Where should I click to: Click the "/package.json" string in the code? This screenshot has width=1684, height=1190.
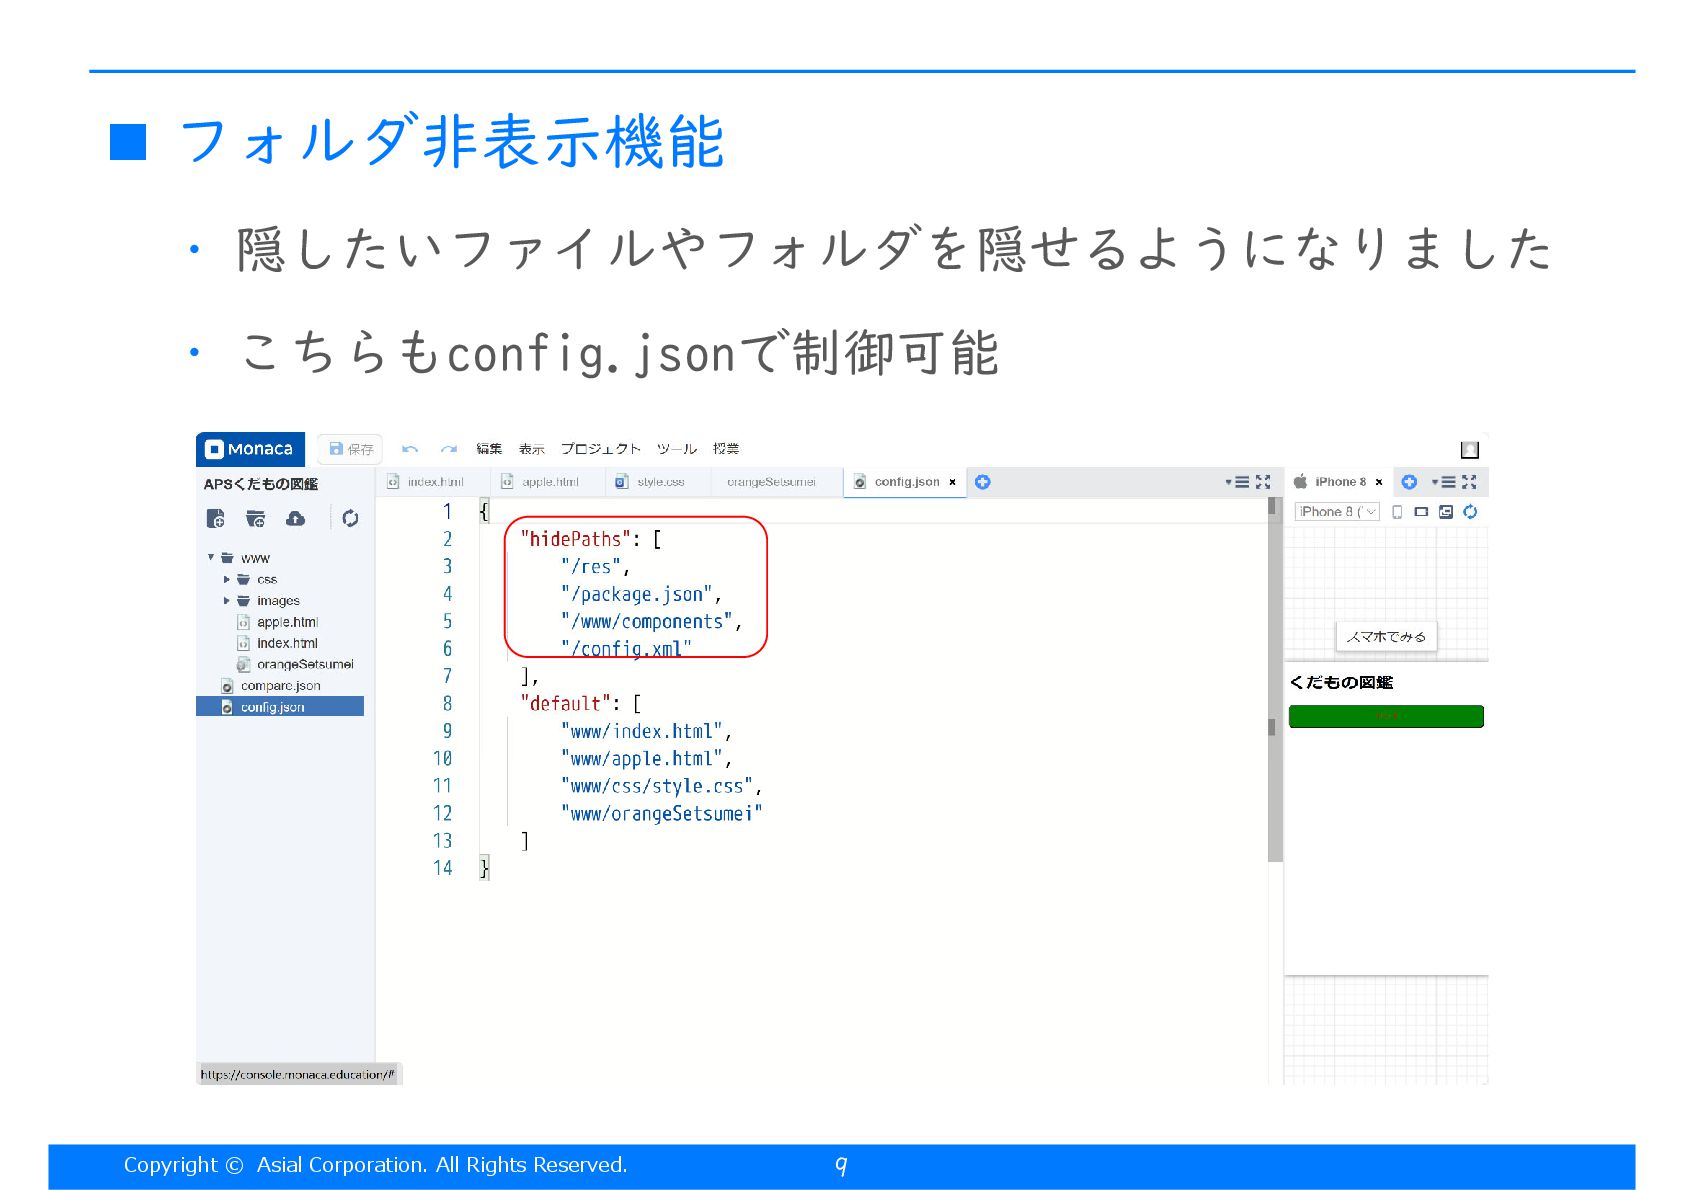click(x=636, y=594)
